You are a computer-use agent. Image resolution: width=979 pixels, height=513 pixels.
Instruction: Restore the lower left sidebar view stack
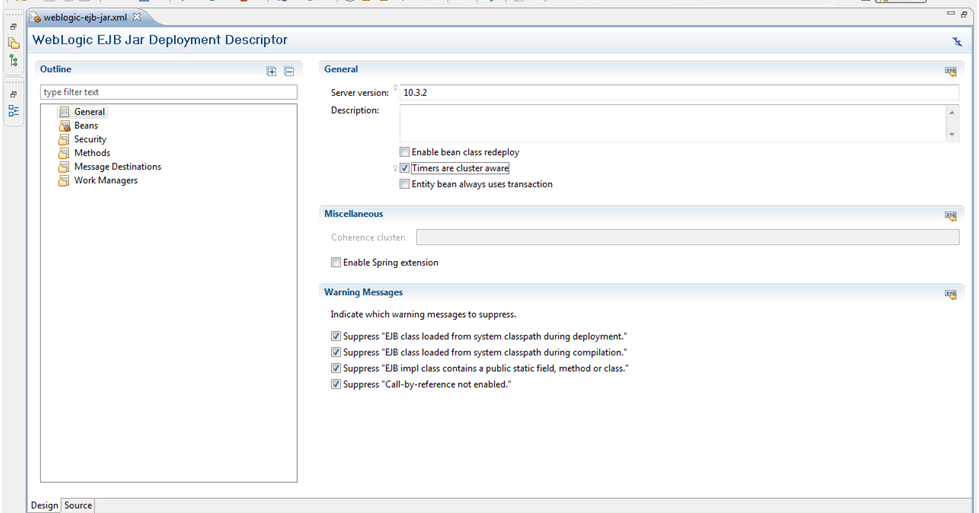coord(14,94)
